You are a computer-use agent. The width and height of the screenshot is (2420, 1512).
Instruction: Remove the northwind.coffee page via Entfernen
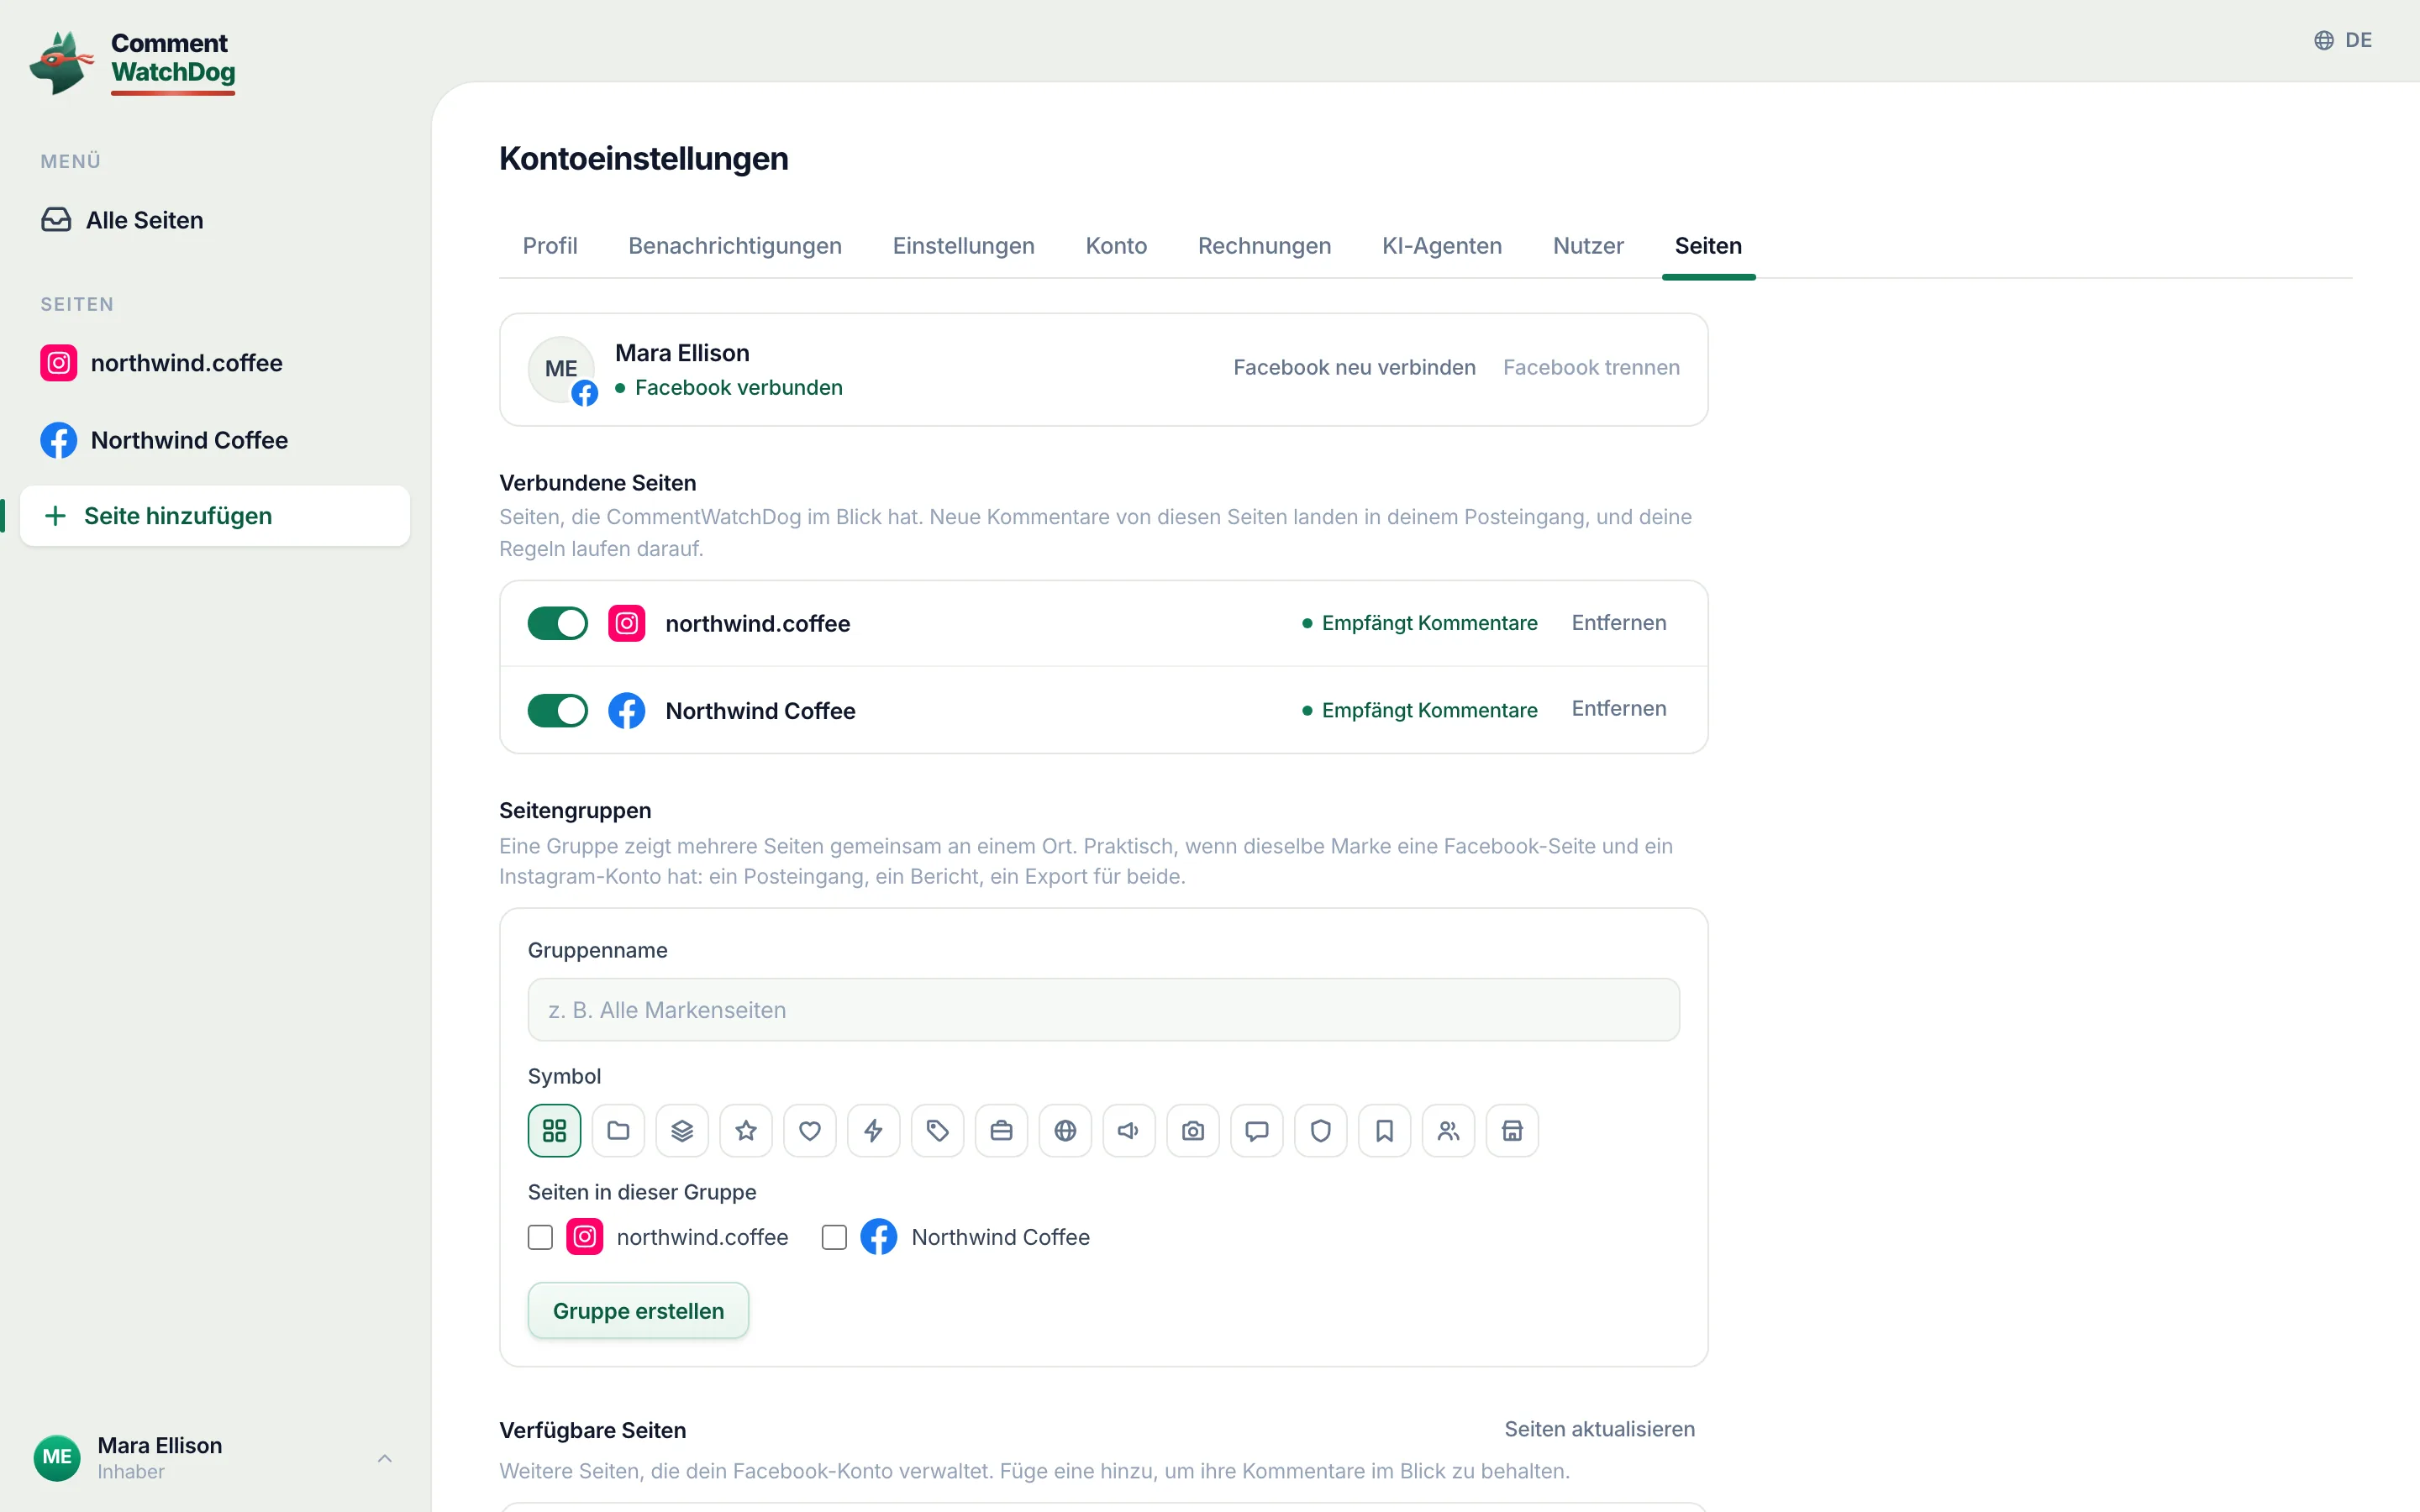click(x=1619, y=623)
